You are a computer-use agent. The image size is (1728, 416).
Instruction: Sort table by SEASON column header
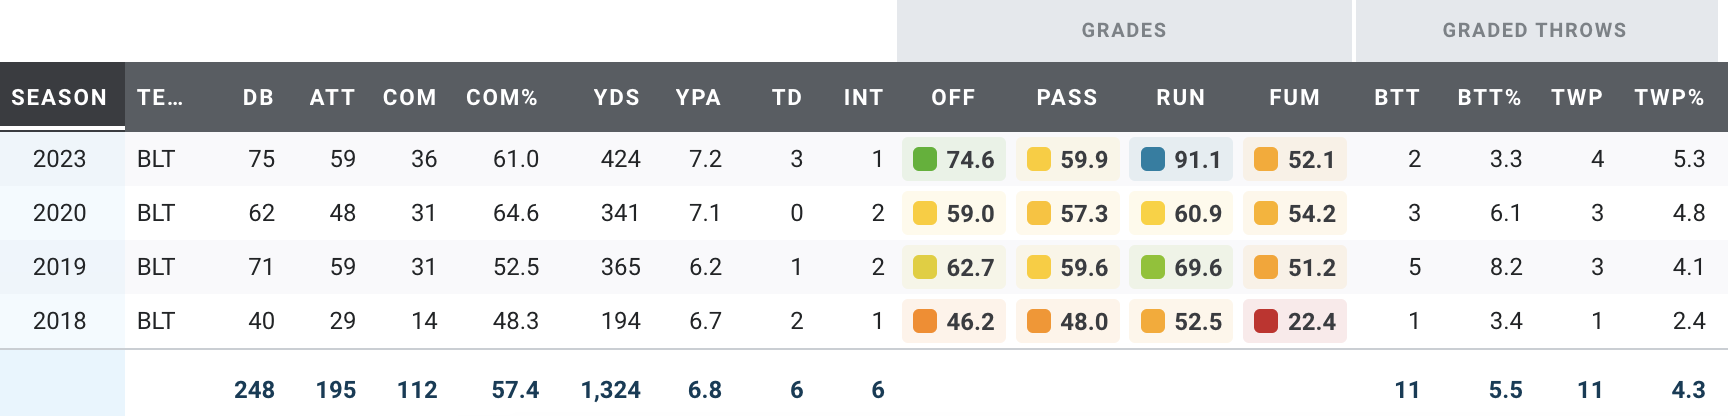[59, 97]
